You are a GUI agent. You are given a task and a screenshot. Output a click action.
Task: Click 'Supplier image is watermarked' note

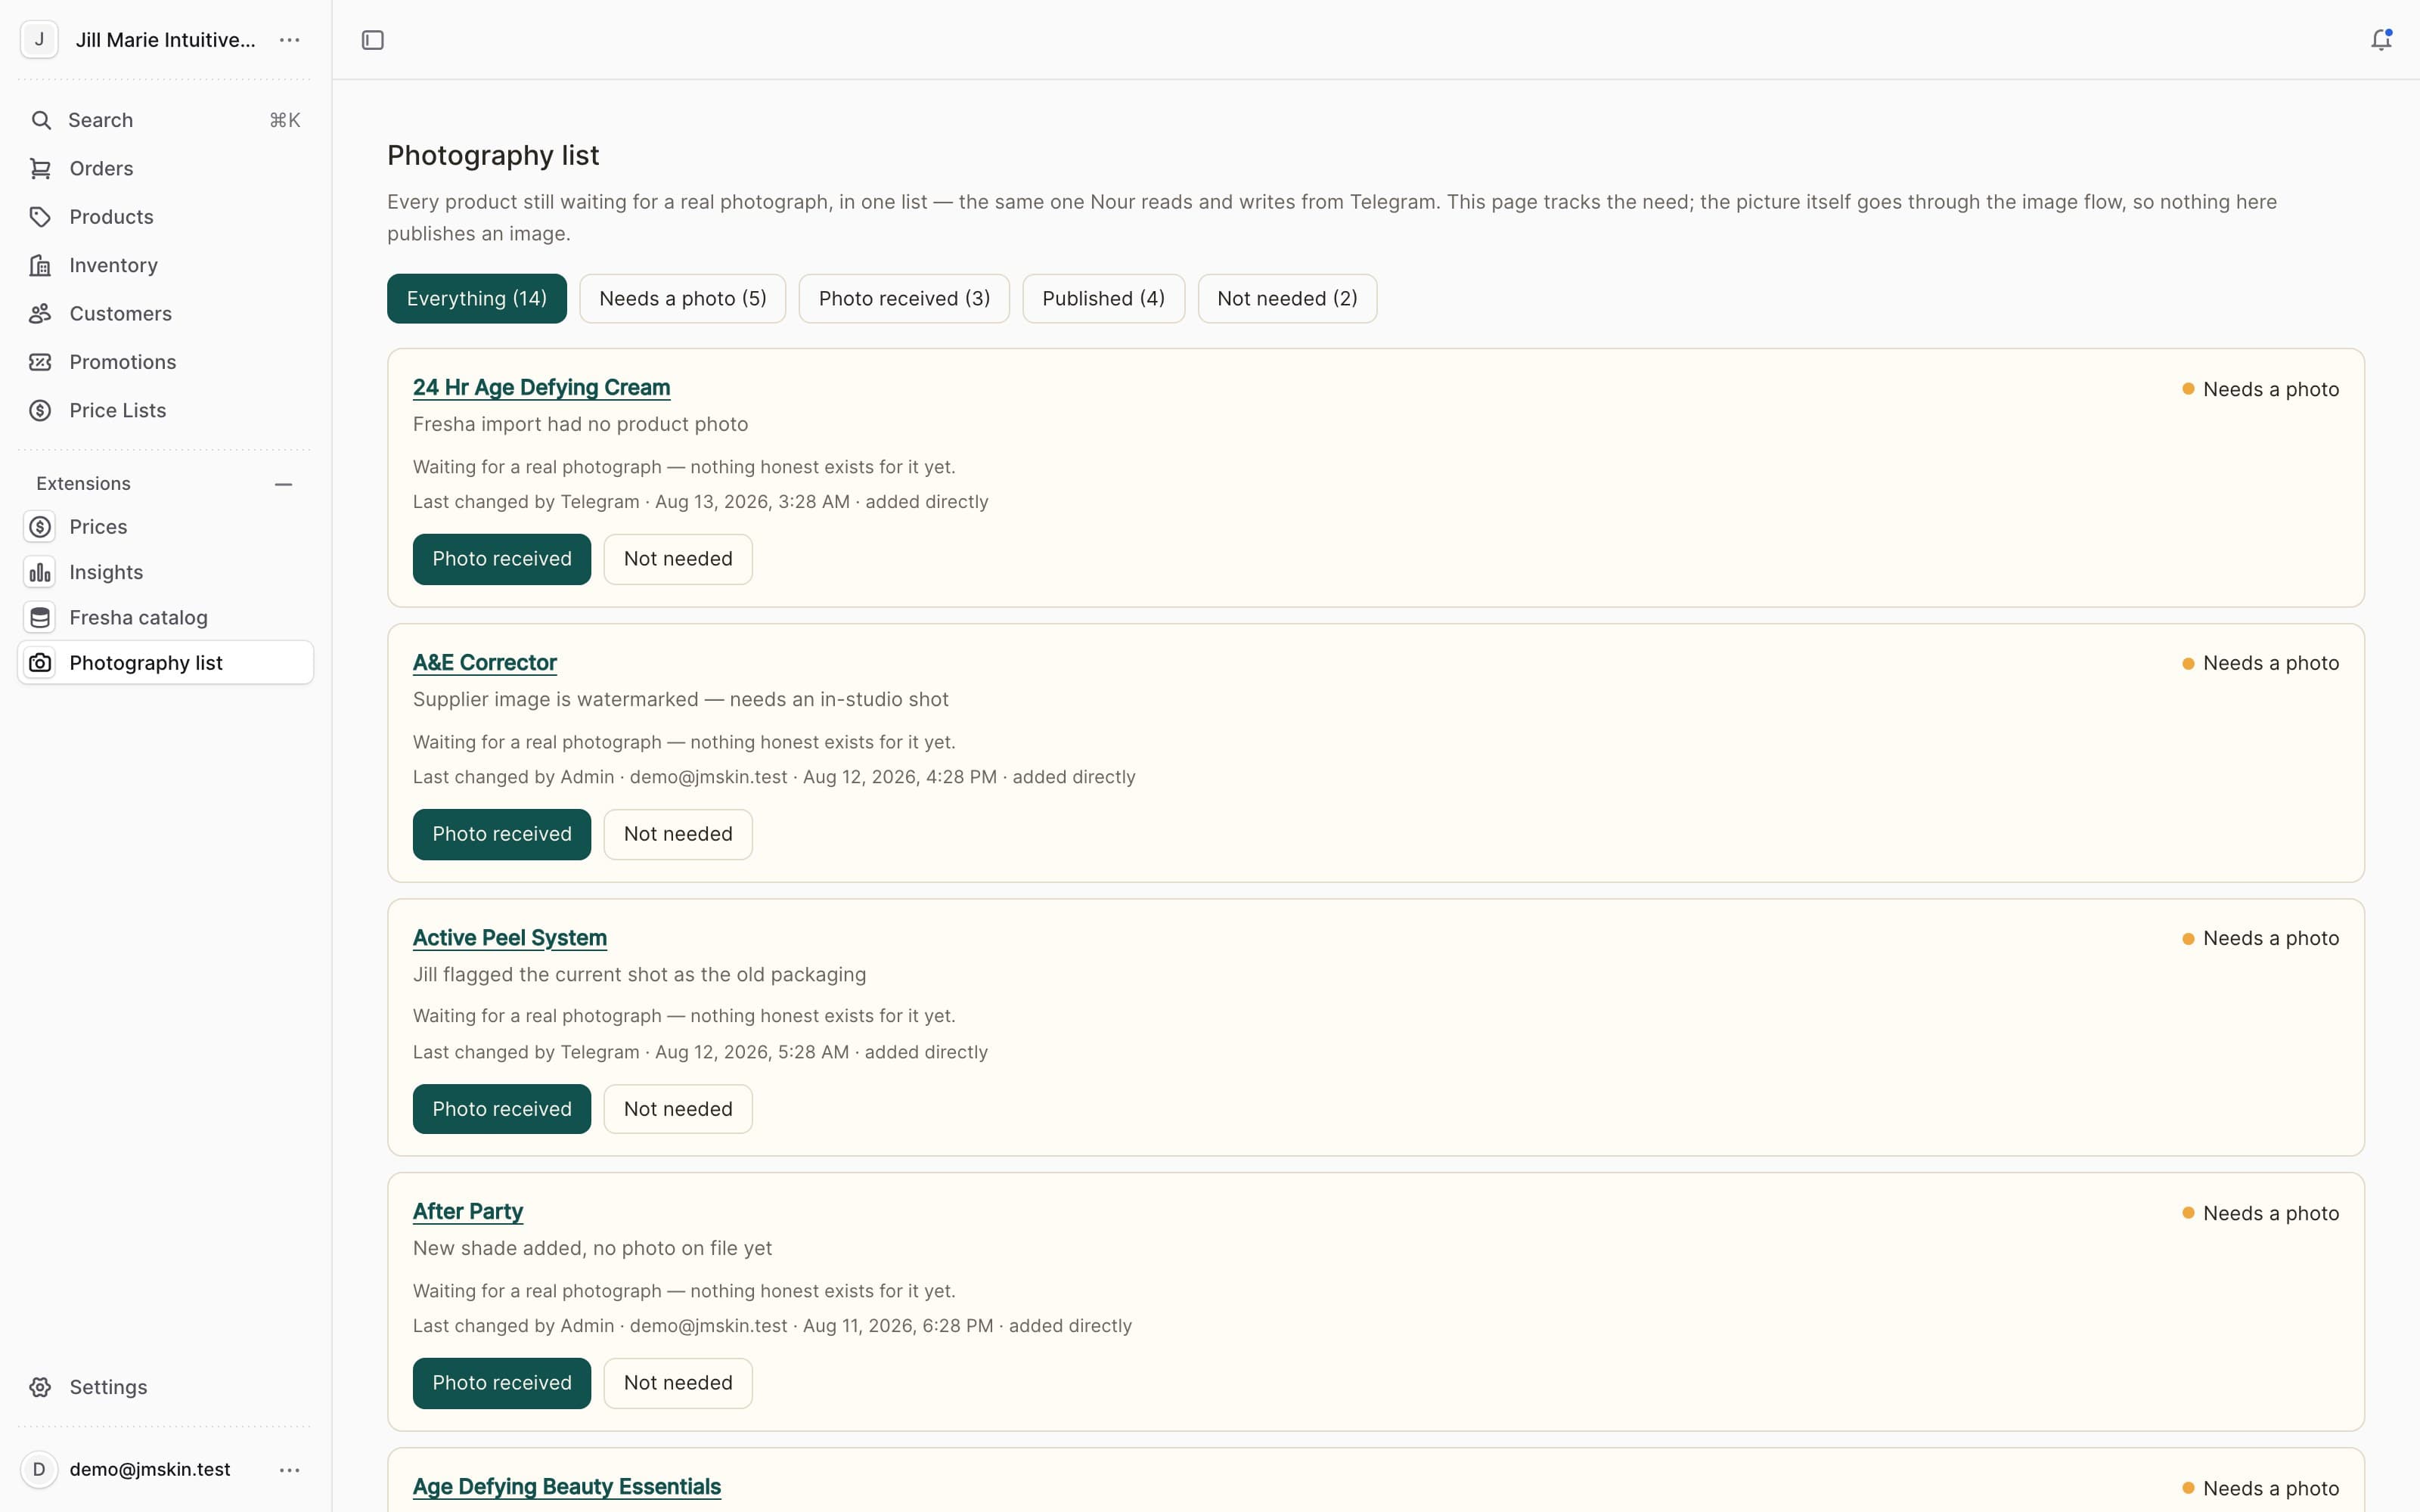[680, 700]
